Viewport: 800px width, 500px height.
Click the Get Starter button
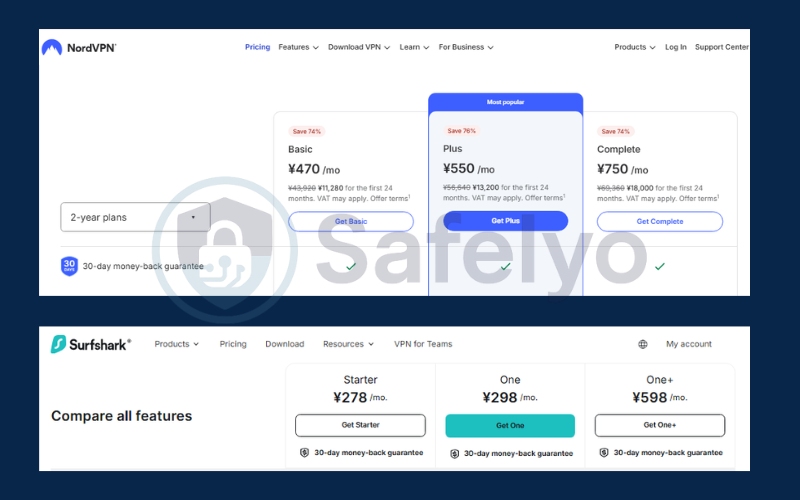[x=360, y=425]
